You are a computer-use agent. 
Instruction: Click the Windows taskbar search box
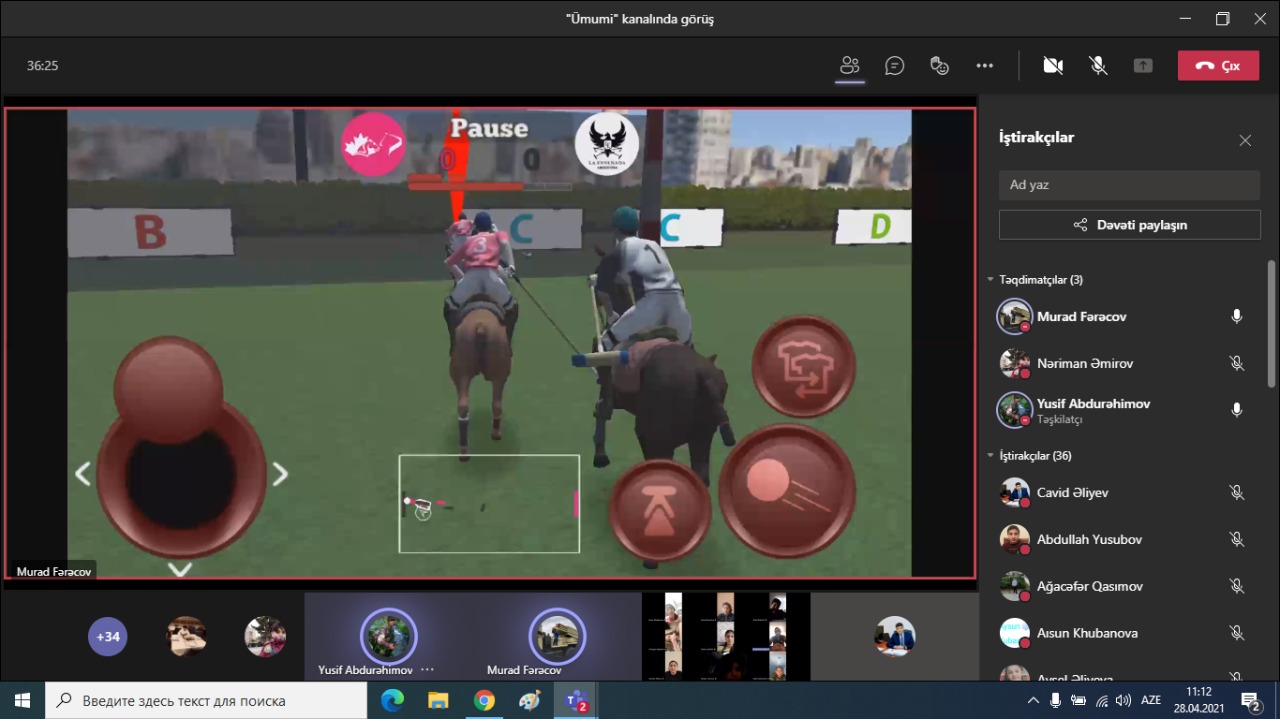(206, 700)
